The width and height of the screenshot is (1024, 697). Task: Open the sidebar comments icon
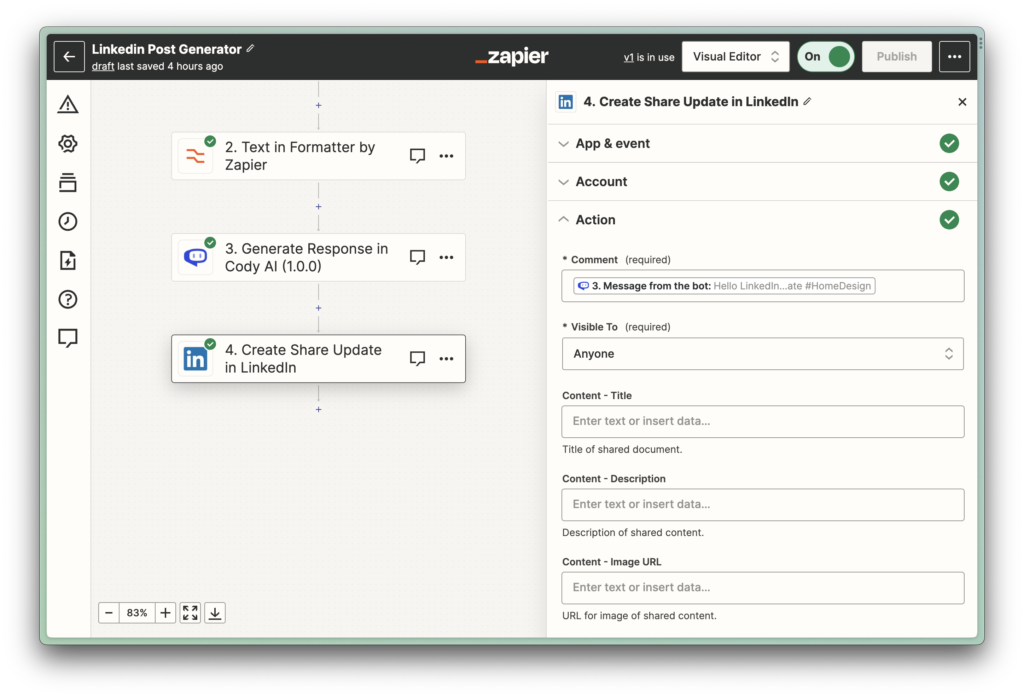point(68,338)
